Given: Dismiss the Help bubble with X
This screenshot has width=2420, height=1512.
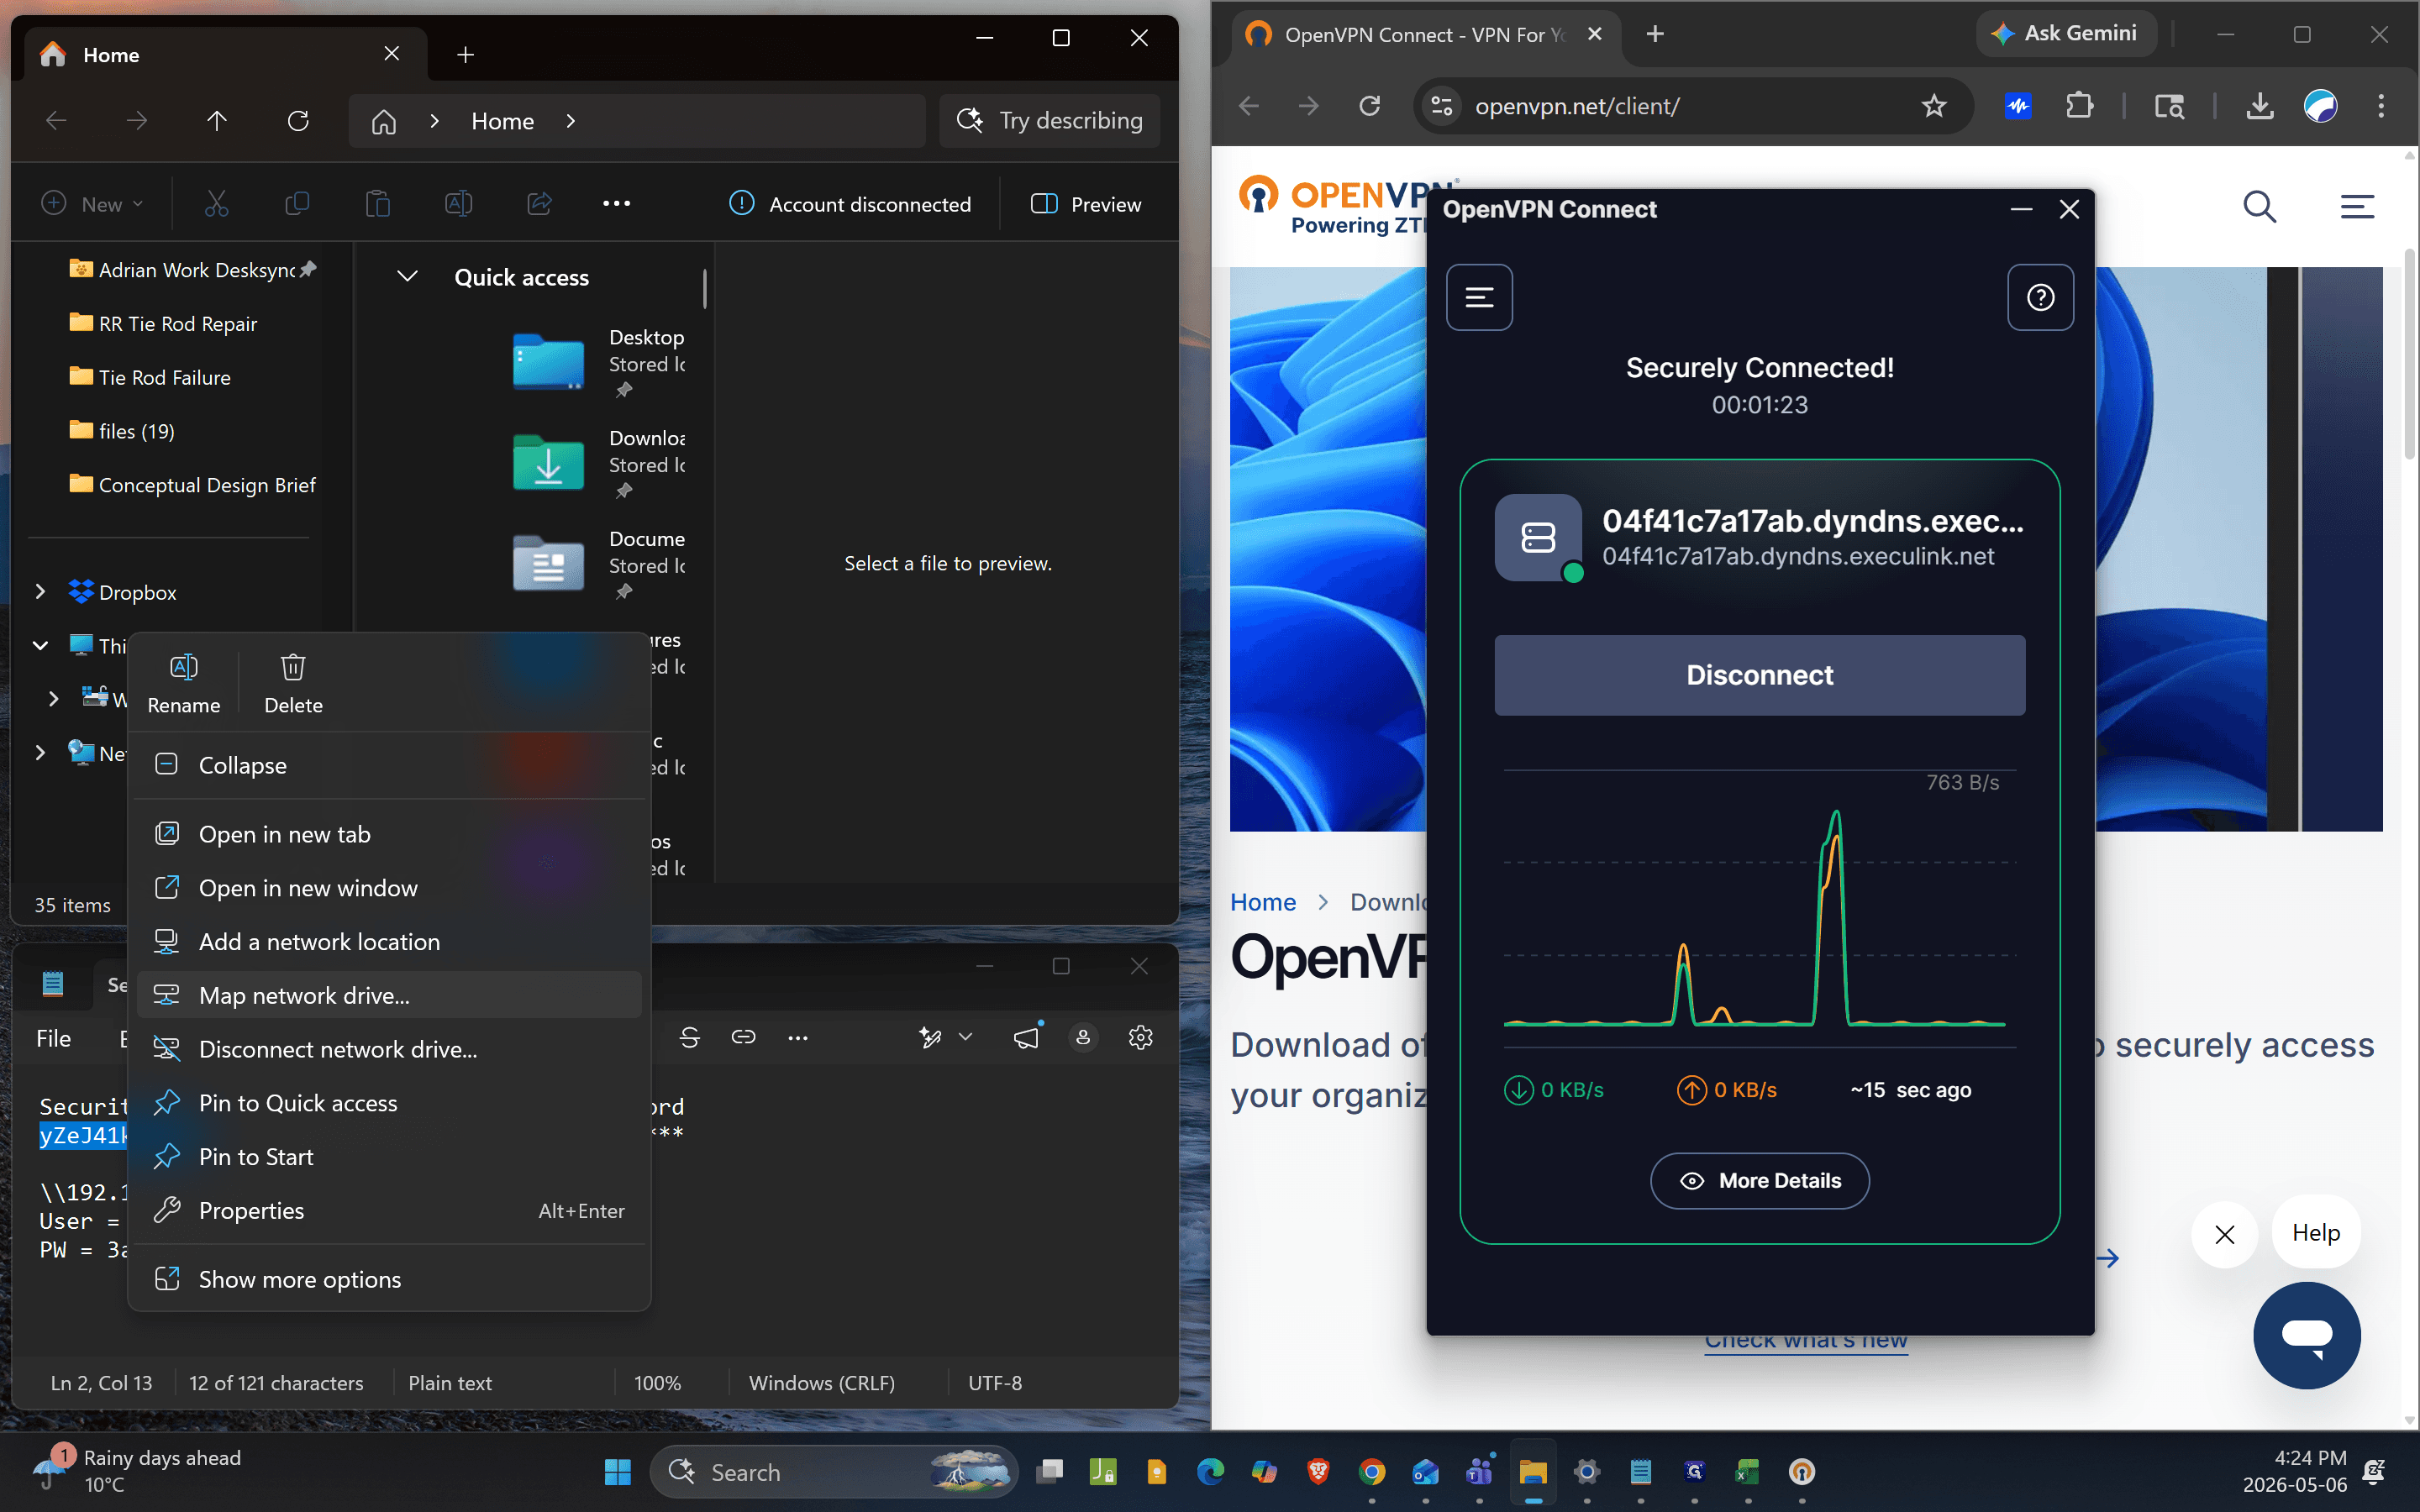Looking at the screenshot, I should [x=2225, y=1234].
